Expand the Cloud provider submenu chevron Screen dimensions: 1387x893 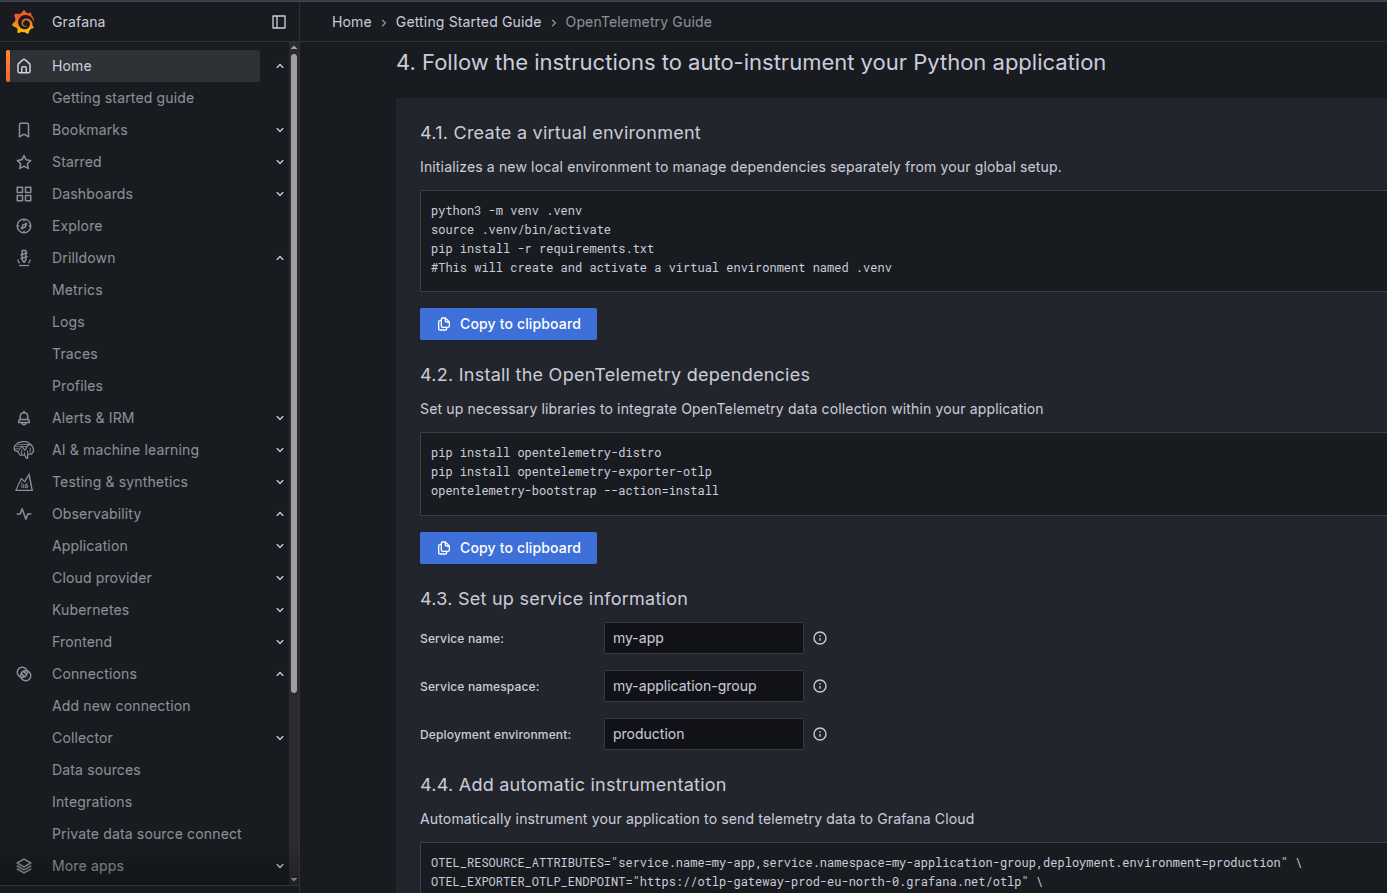point(280,578)
